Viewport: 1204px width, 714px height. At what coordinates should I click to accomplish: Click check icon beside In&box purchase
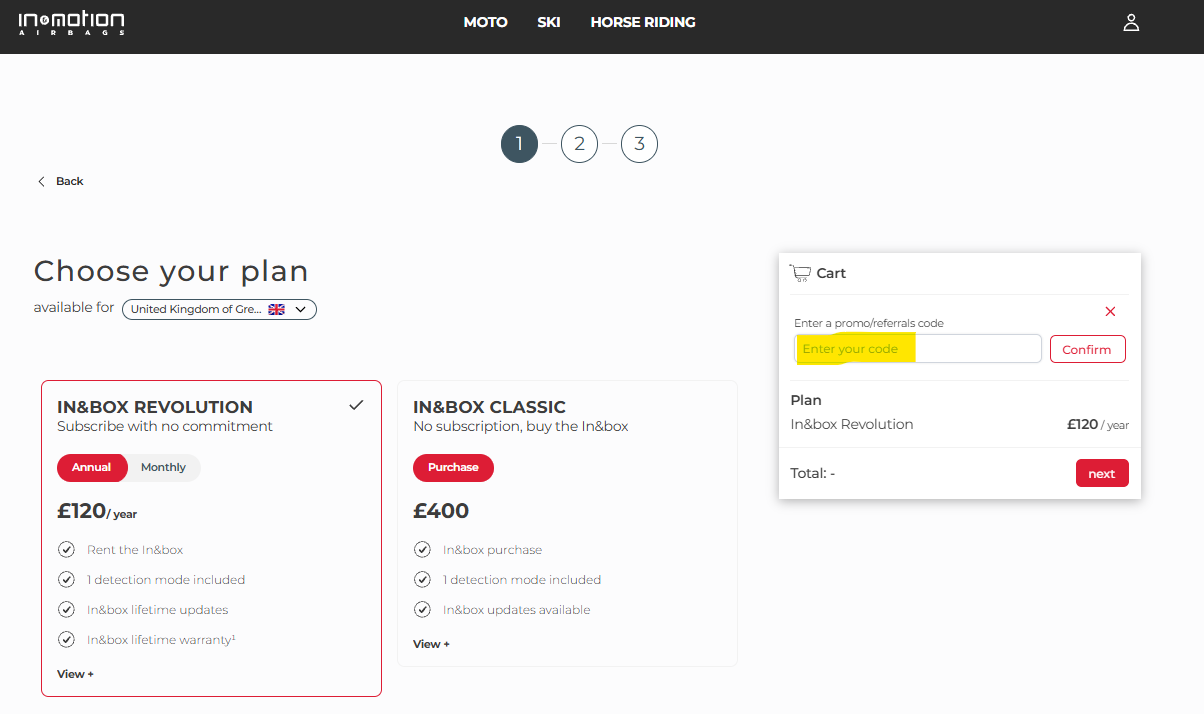(423, 550)
